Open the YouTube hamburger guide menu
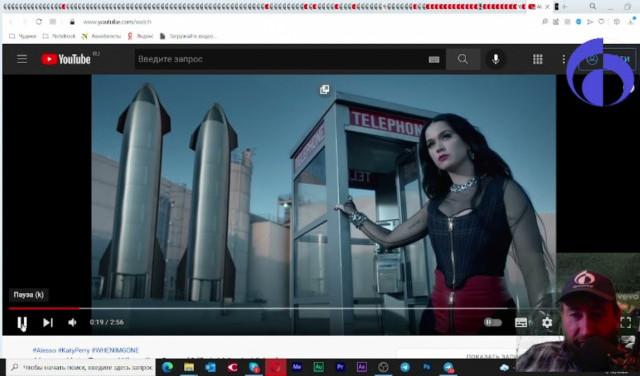 point(22,59)
